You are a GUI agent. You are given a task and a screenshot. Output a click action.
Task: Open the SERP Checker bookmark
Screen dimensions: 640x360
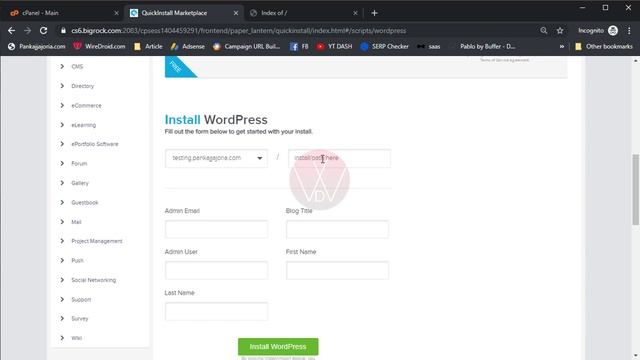pyautogui.click(x=384, y=47)
